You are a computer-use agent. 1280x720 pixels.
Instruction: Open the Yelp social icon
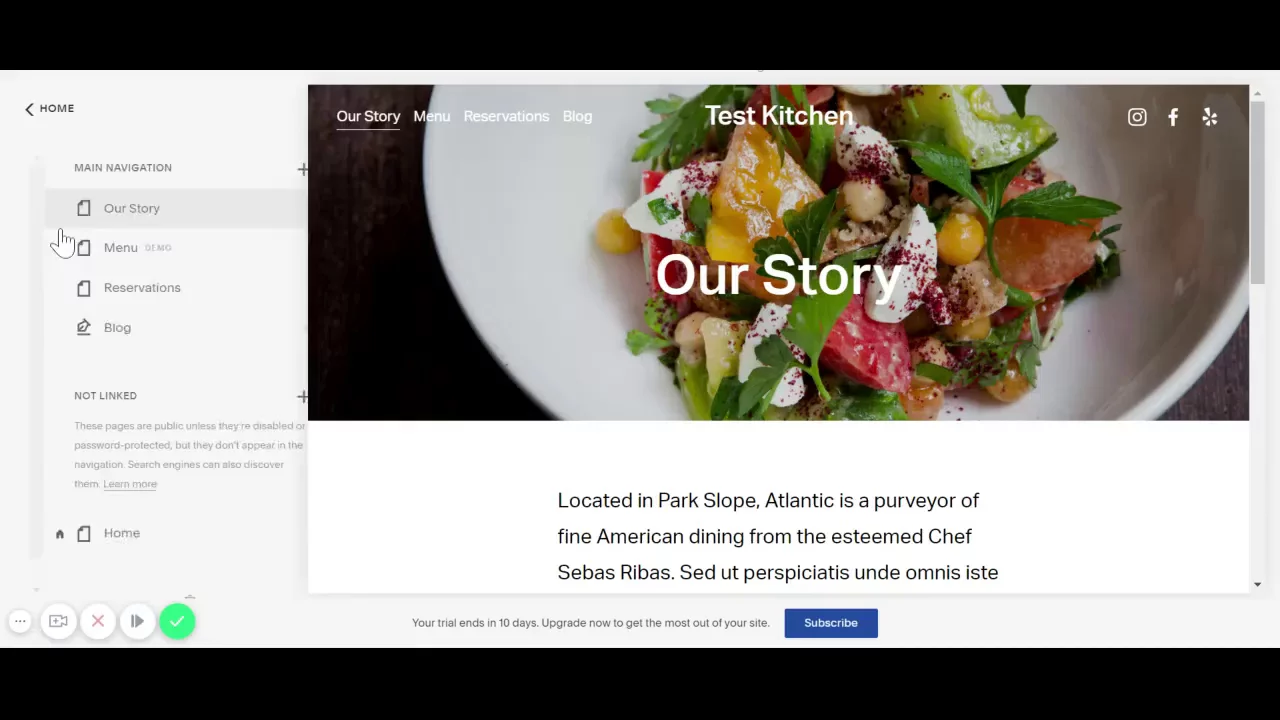click(x=1210, y=117)
